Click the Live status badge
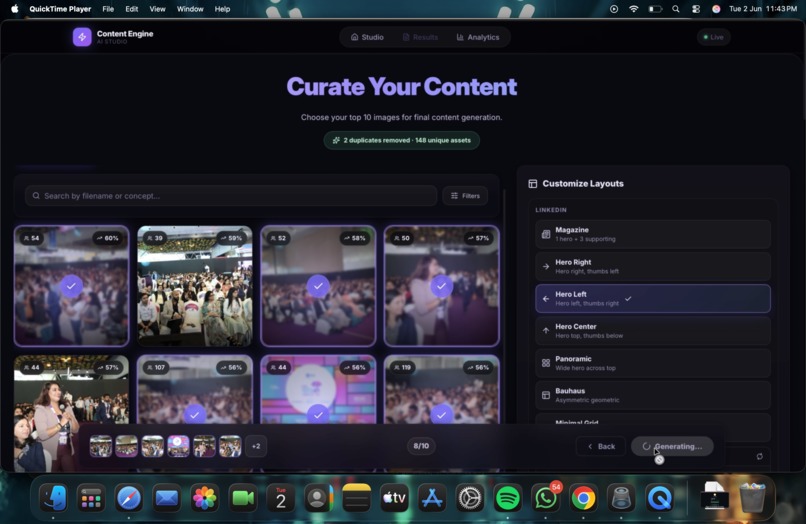The width and height of the screenshot is (806, 524). click(x=713, y=37)
